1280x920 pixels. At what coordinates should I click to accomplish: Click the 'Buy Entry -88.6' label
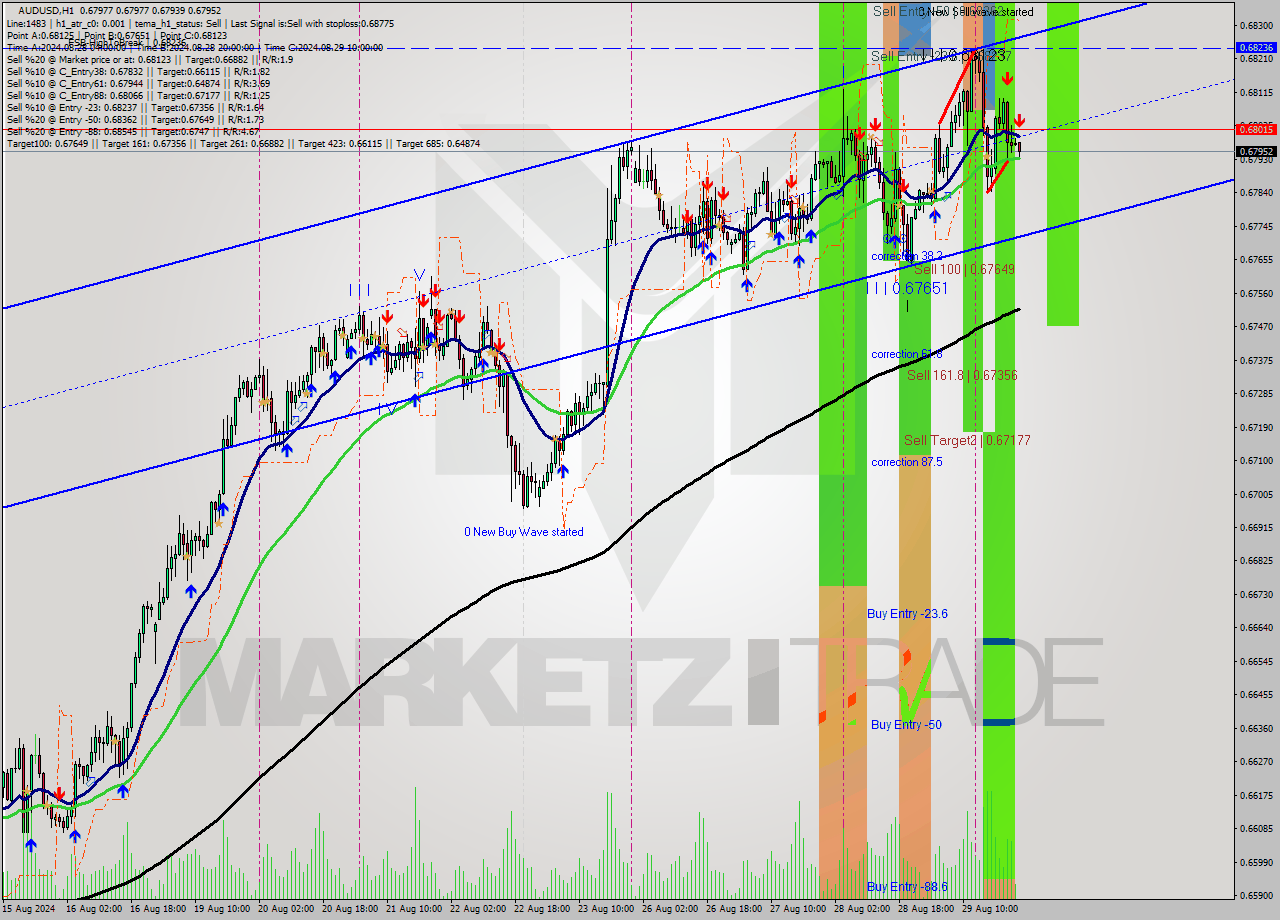(907, 887)
